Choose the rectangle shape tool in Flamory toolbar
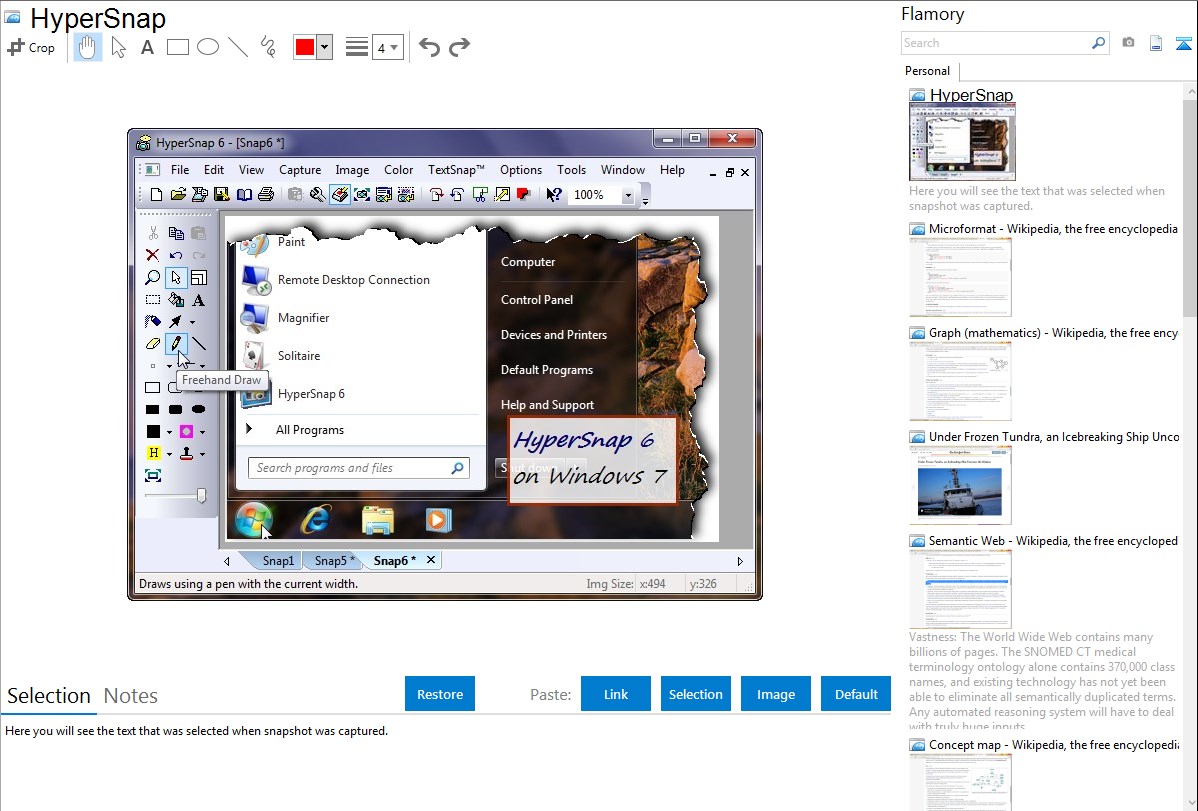The height and width of the screenshot is (811, 1198). pos(177,47)
